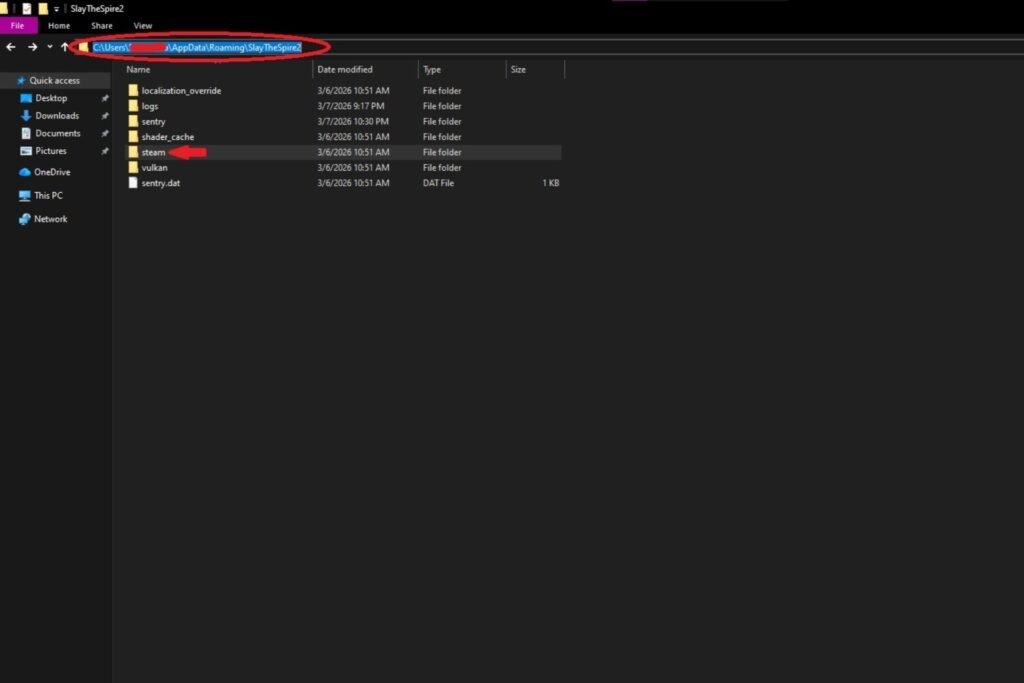Select This PC in navigation pane
This screenshot has height=683, width=1024.
(48, 195)
